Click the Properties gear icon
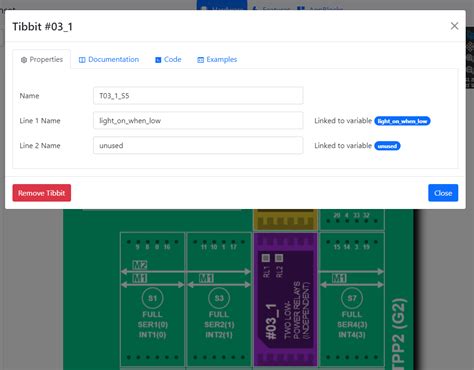This screenshot has width=474, height=370. [x=24, y=60]
